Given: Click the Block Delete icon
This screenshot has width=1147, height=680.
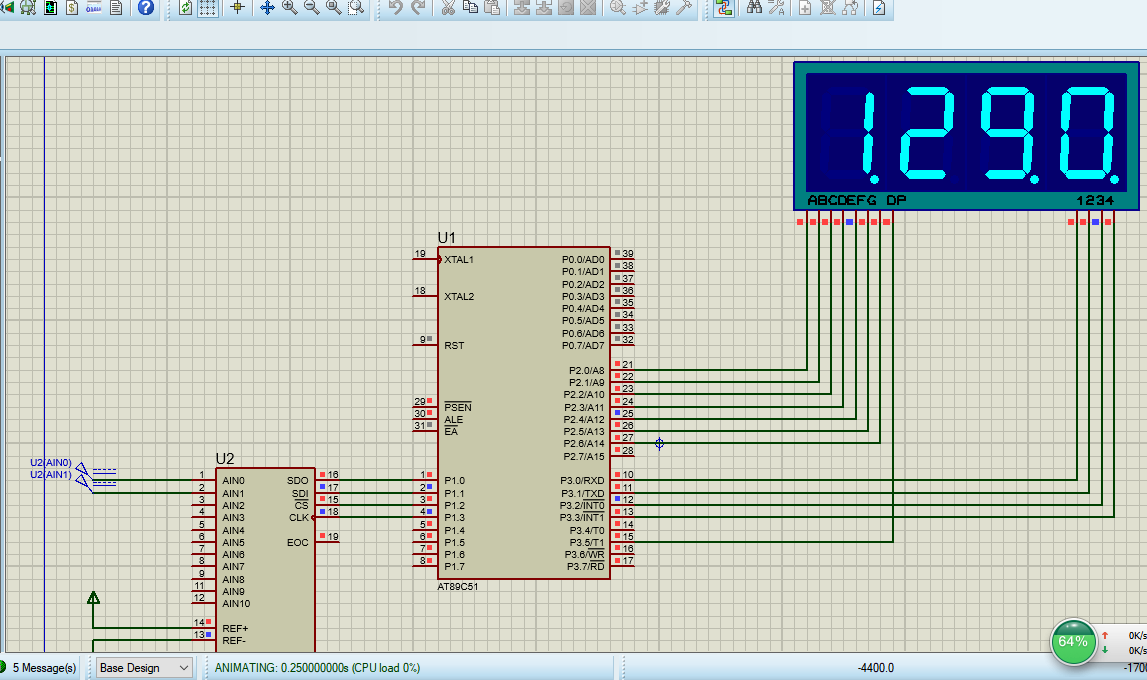Looking at the screenshot, I should coord(587,8).
